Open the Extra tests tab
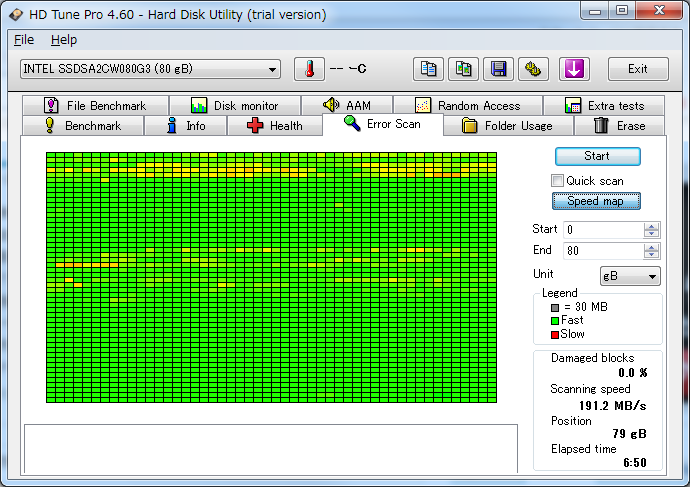This screenshot has width=690, height=487. 604,106
